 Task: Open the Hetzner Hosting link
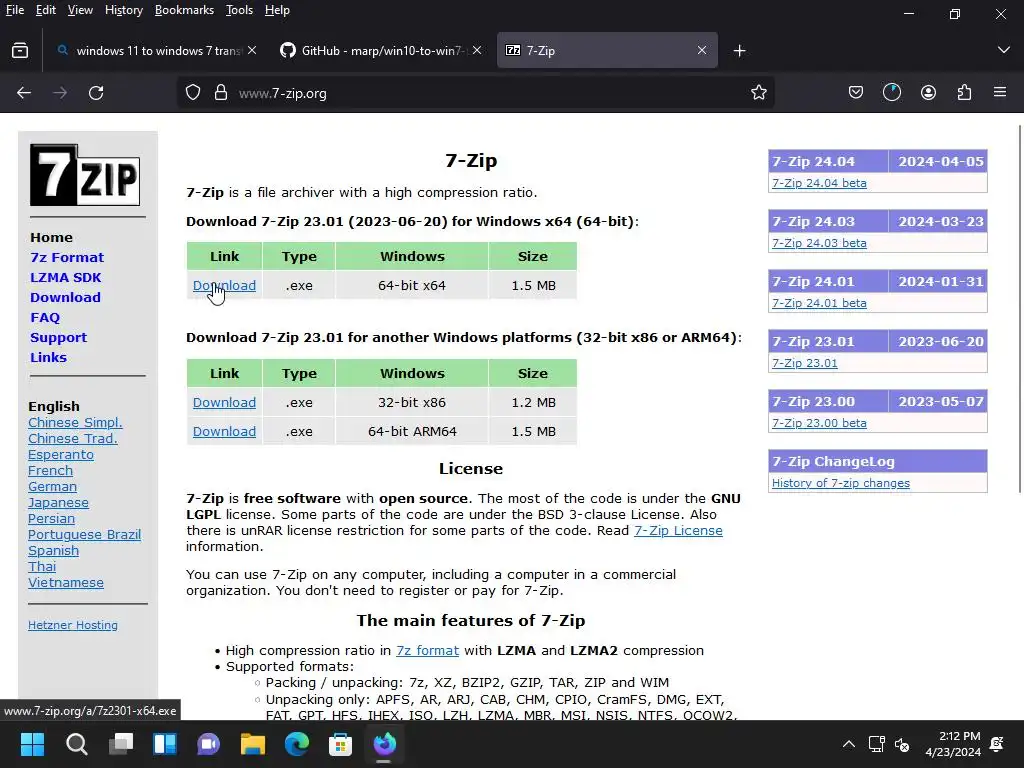click(x=72, y=625)
